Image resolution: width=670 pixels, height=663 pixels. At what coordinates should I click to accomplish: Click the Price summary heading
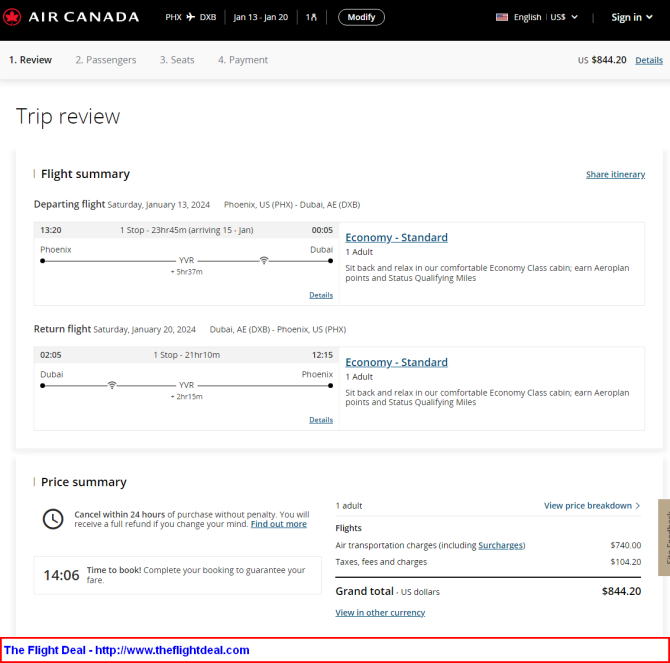[x=84, y=482]
